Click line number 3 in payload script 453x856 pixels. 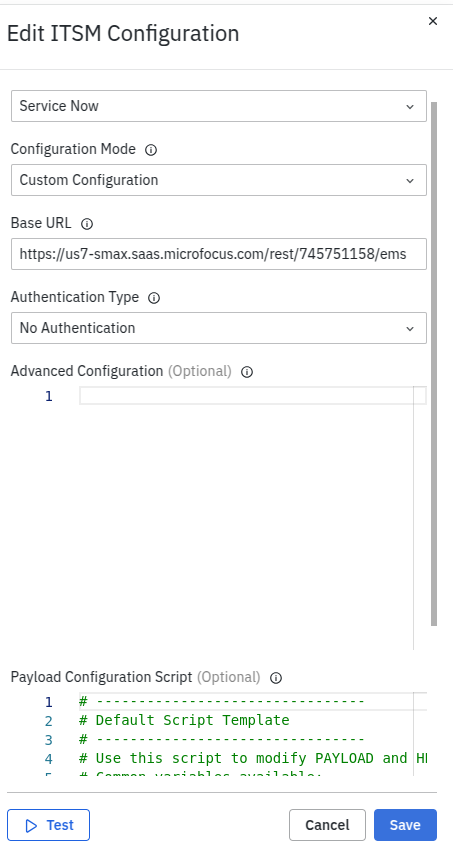pos(49,740)
